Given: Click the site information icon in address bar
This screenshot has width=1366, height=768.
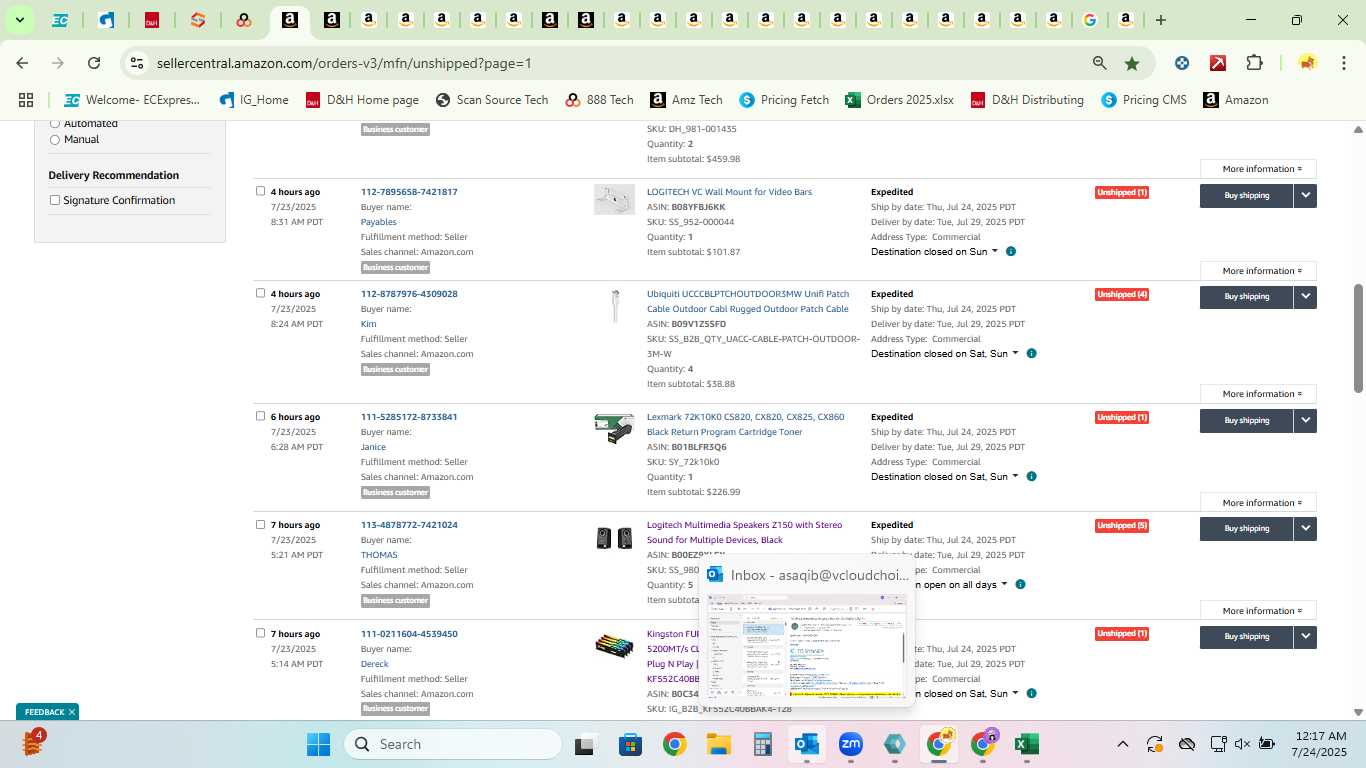Looking at the screenshot, I should pyautogui.click(x=137, y=63).
